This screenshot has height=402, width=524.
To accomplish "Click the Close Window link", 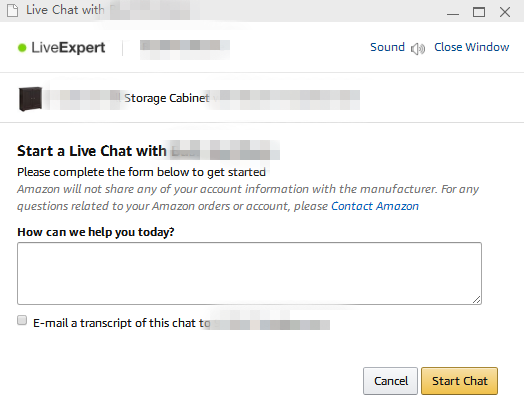I will pyautogui.click(x=472, y=47).
